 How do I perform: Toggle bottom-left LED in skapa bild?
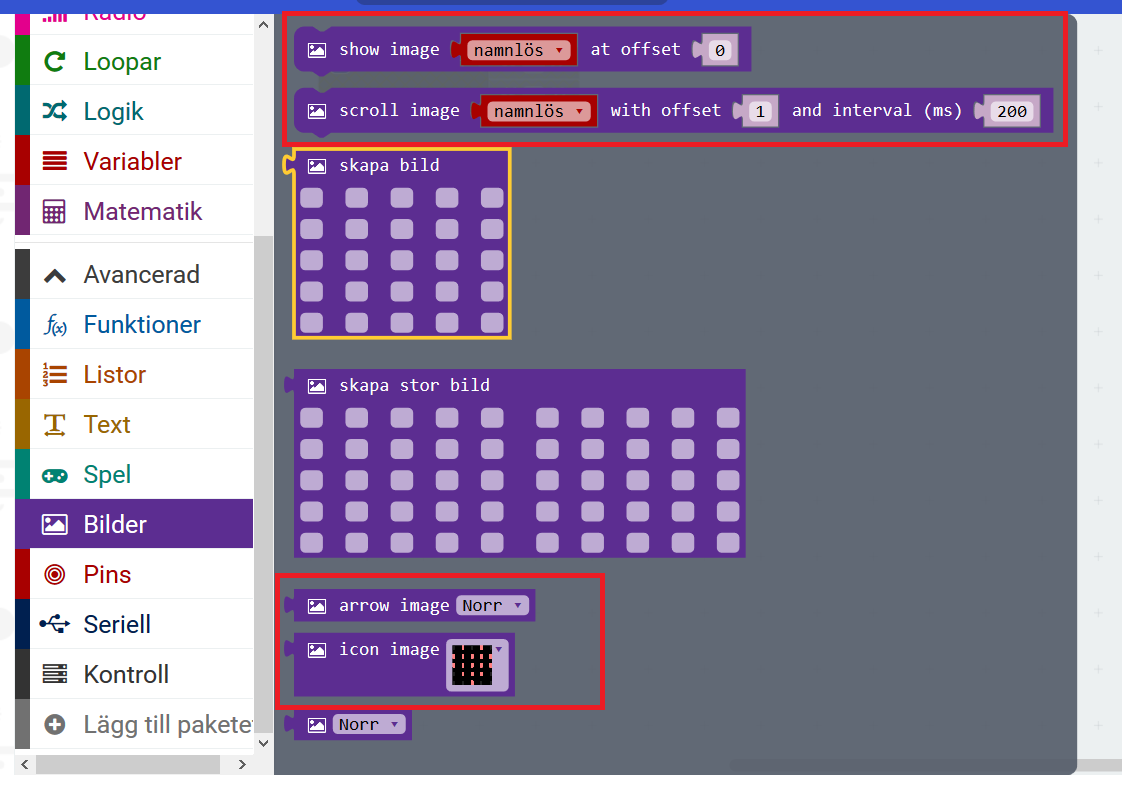point(311,323)
